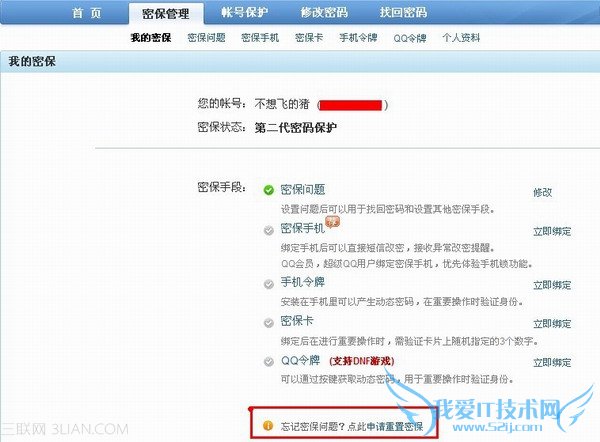Go to the 找回密码 tab
Image resolution: width=600 pixels, height=442 pixels.
tap(403, 12)
